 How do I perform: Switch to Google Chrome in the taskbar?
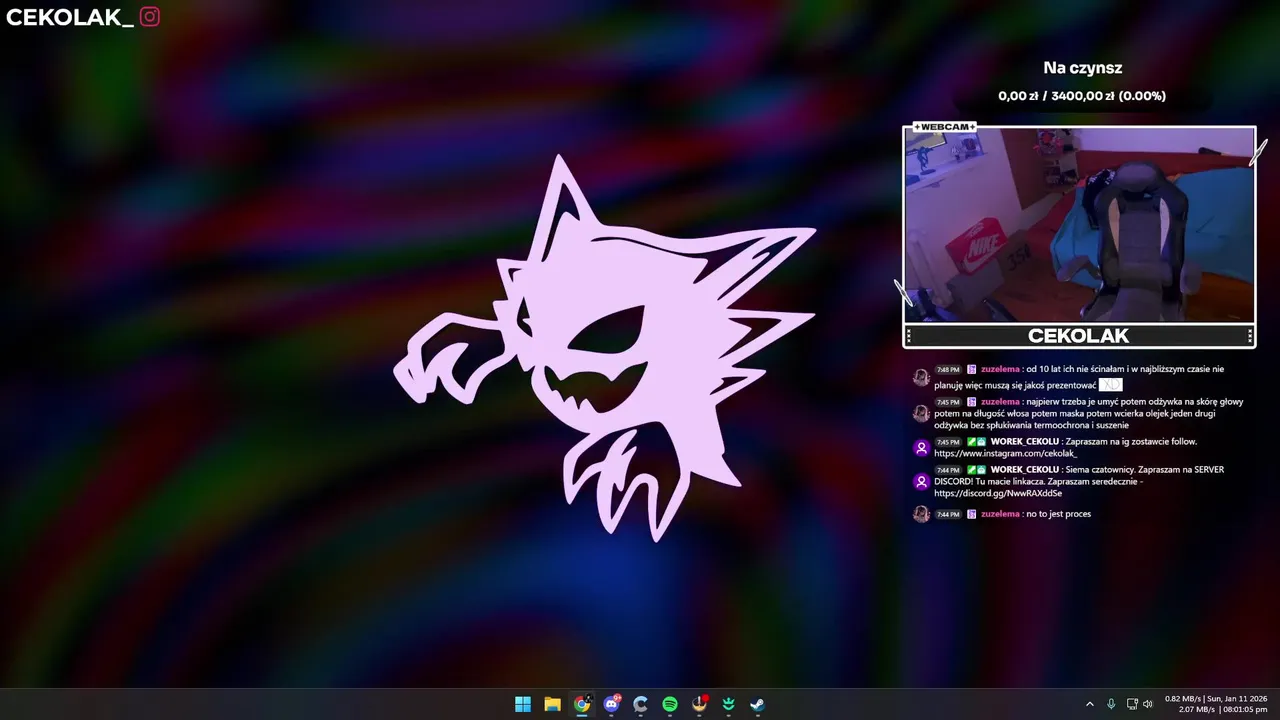[582, 704]
